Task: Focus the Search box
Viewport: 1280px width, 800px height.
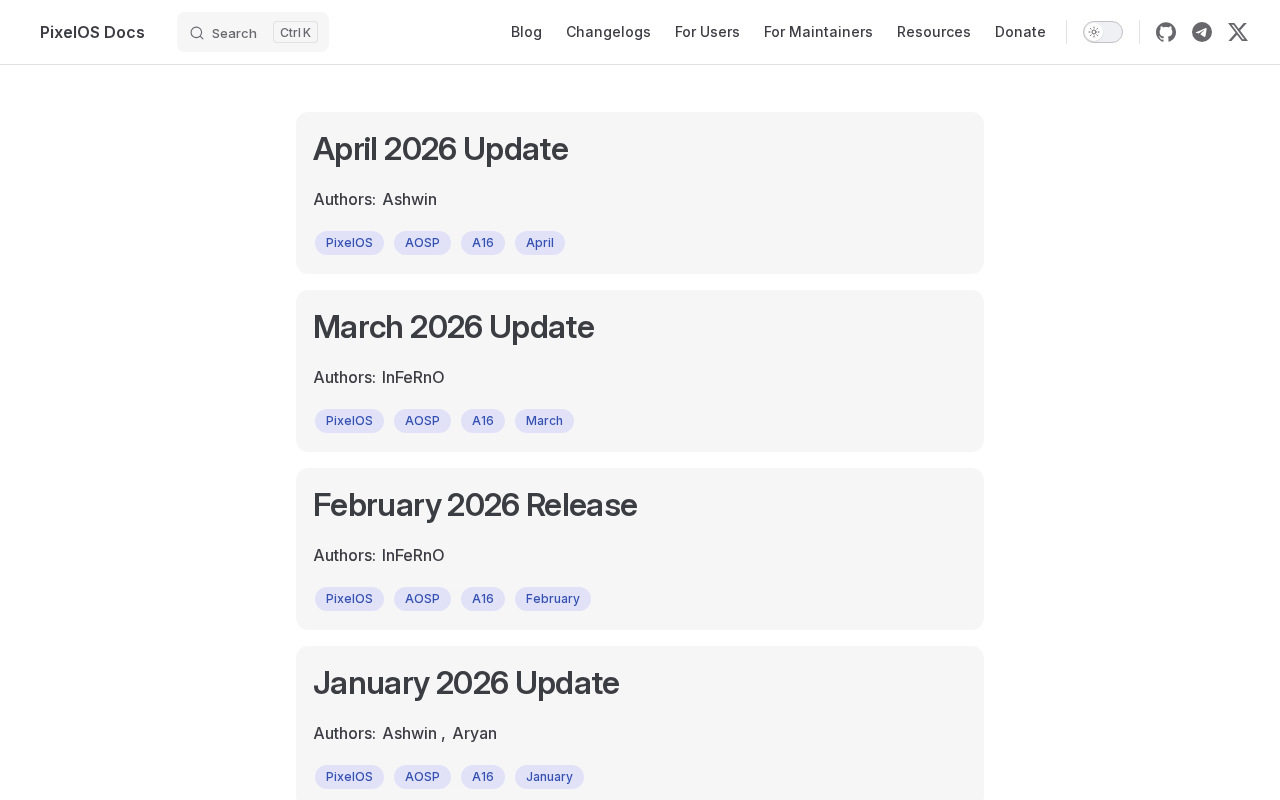Action: (x=253, y=32)
